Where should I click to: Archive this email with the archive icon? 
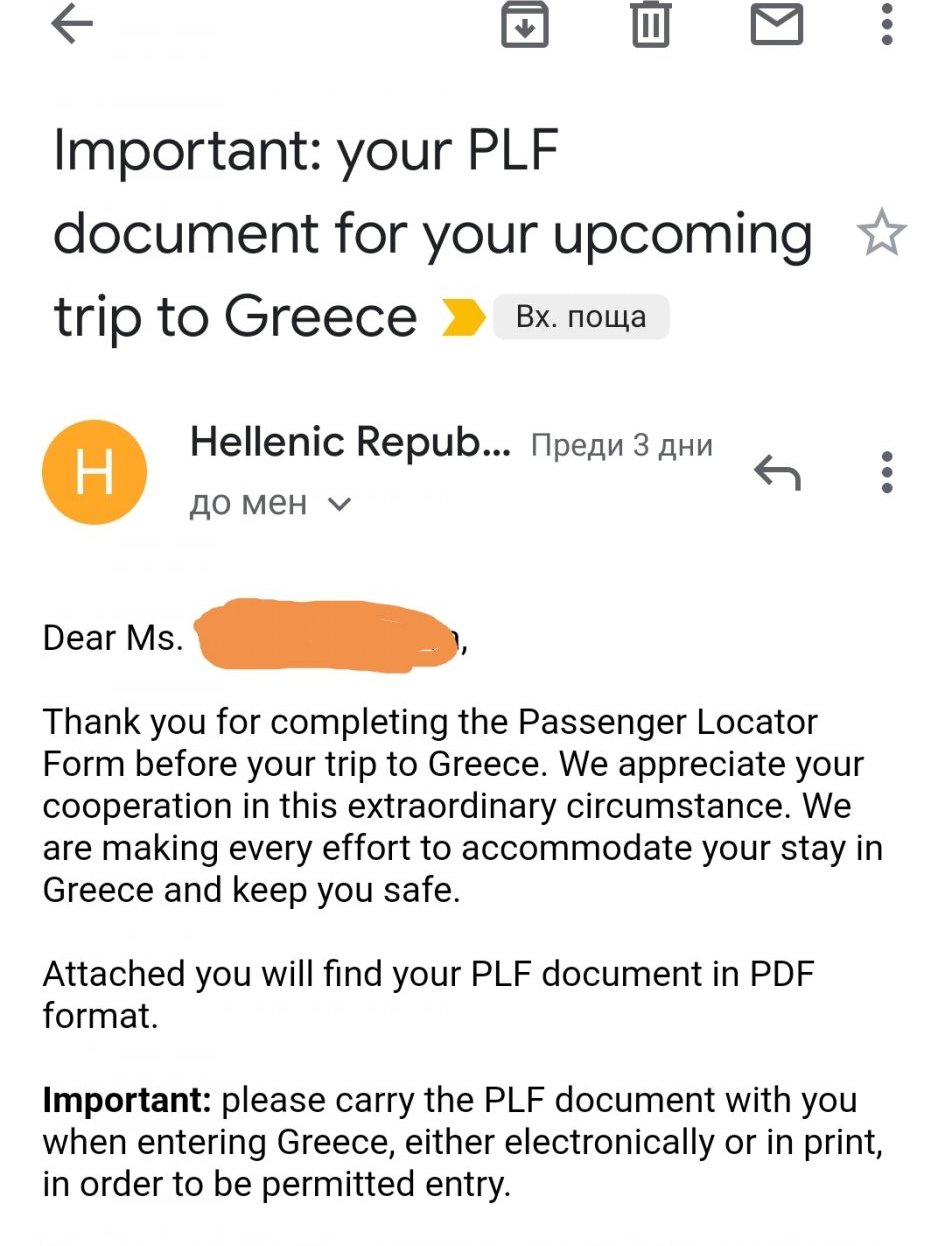(x=525, y=24)
